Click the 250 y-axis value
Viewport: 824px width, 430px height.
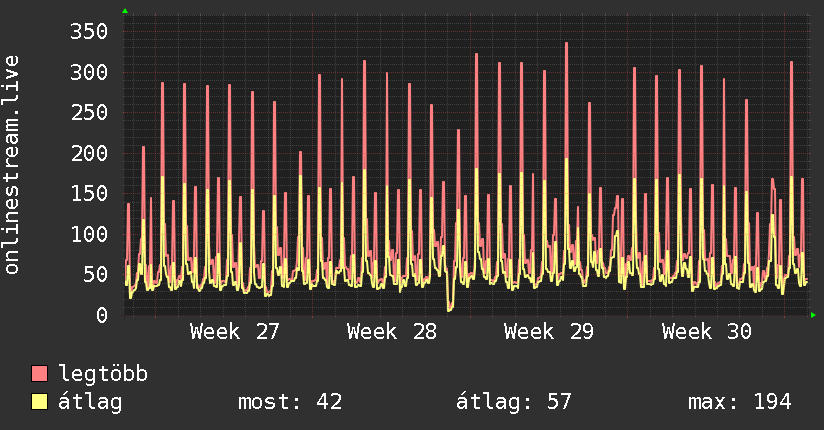click(89, 112)
